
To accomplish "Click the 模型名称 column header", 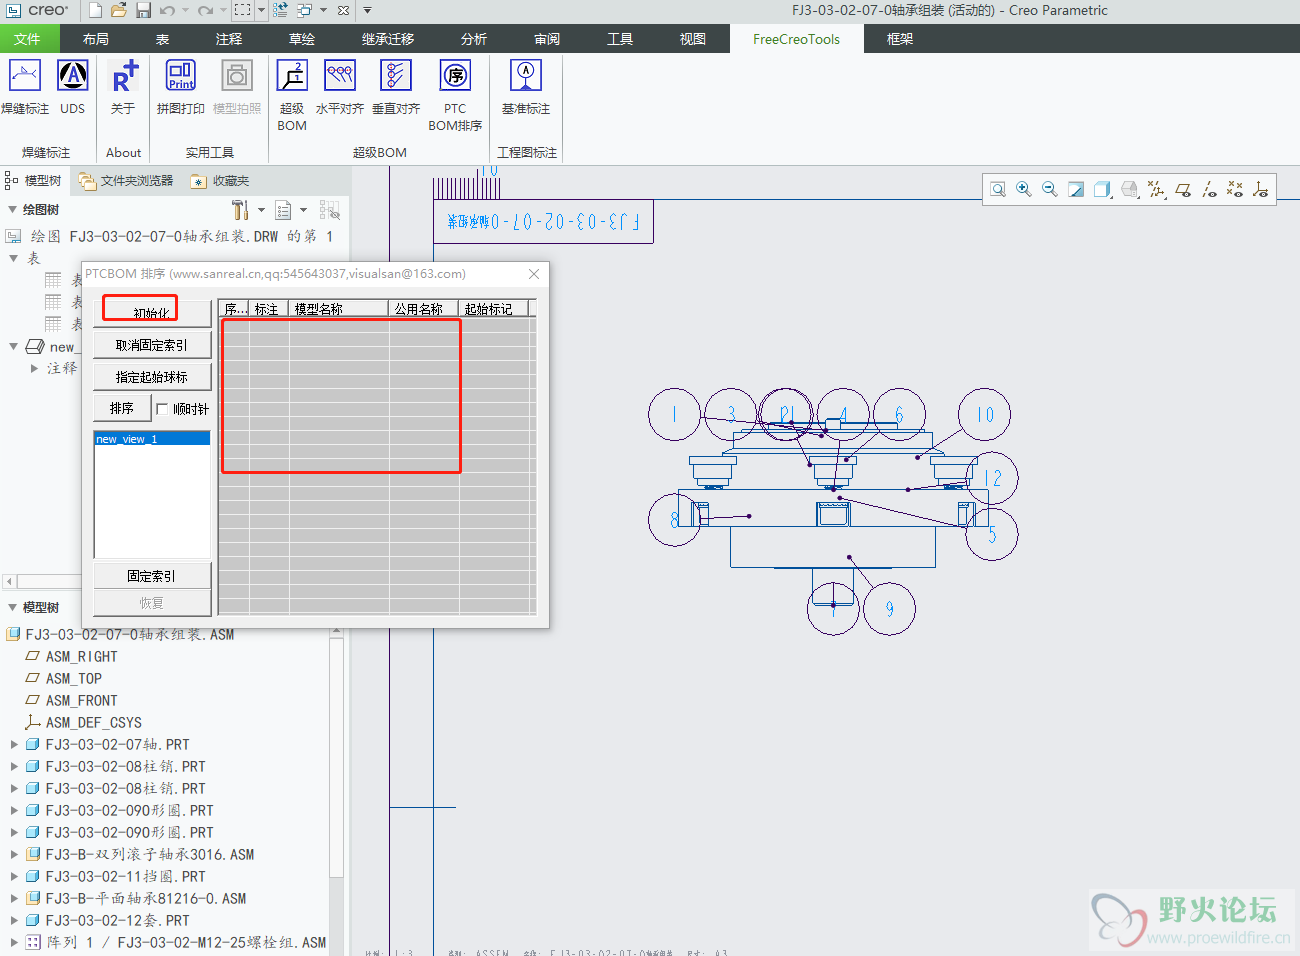I will coord(338,309).
